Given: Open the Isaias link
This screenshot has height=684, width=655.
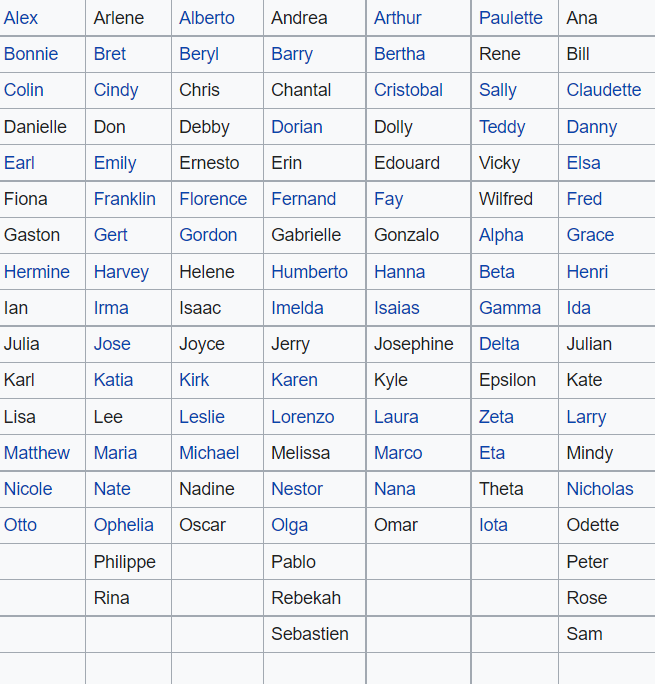Looking at the screenshot, I should [397, 308].
